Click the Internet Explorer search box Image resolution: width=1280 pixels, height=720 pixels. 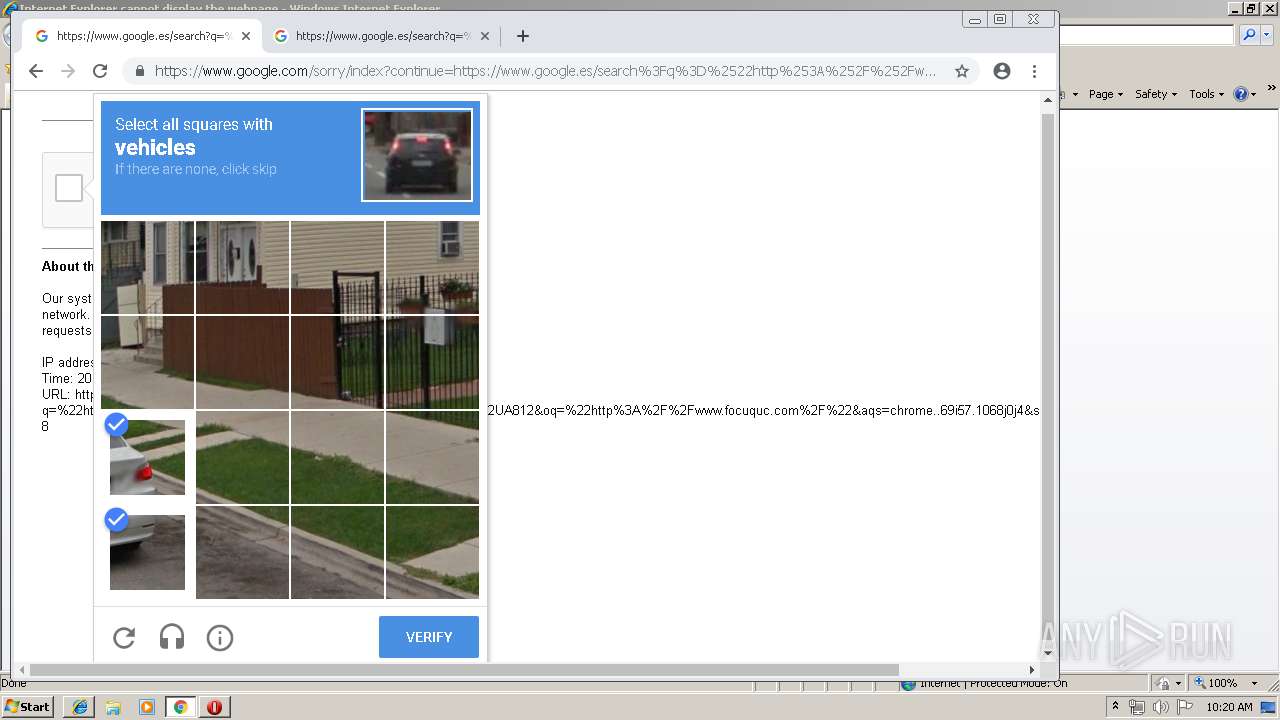(1147, 35)
